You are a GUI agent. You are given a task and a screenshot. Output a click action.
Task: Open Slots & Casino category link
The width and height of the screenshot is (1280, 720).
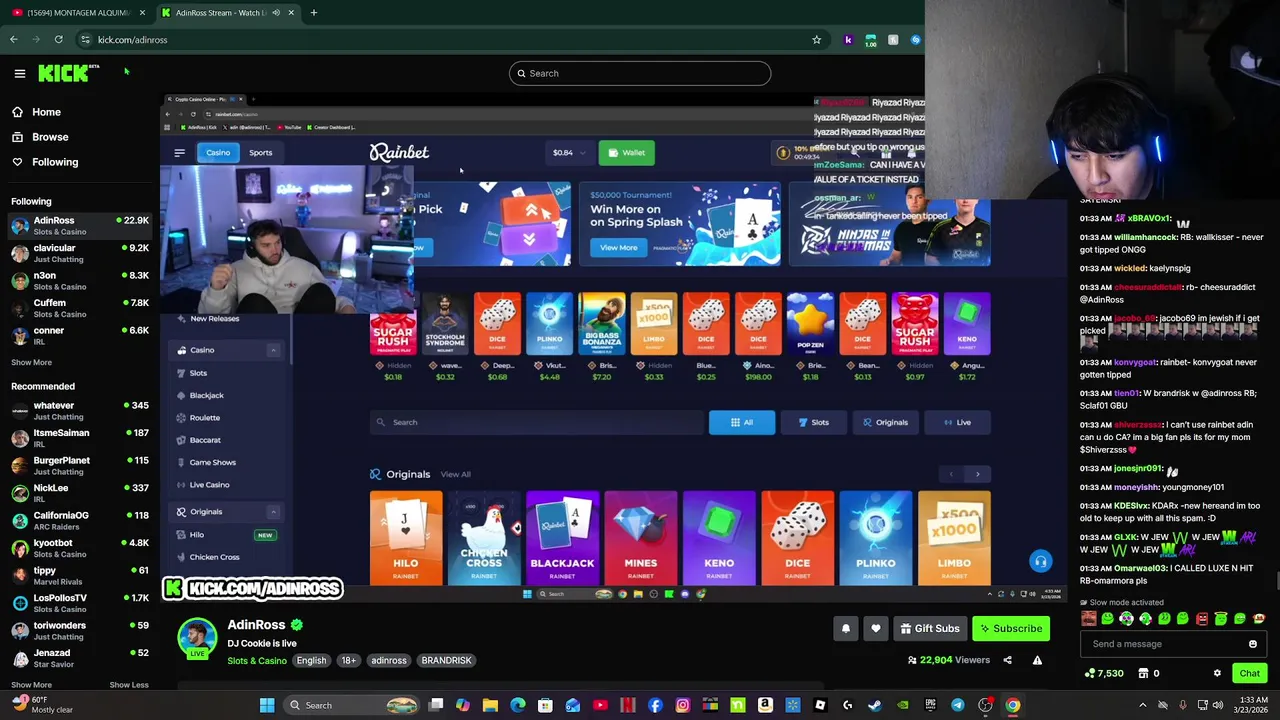pyautogui.click(x=256, y=661)
